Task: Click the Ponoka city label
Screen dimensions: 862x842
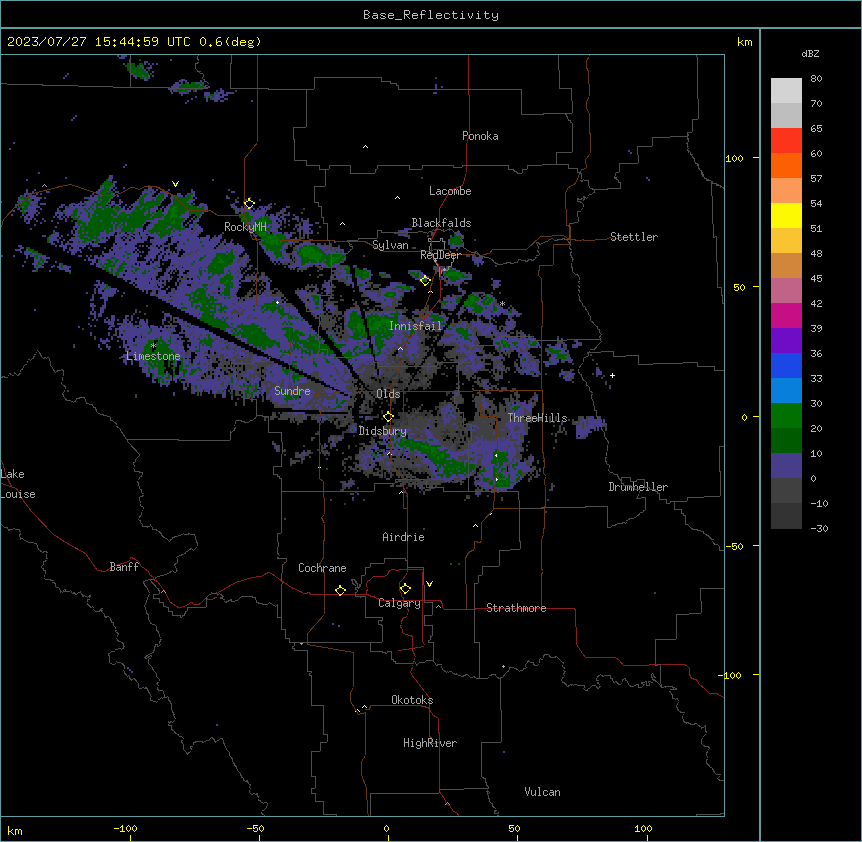Action: coord(480,136)
